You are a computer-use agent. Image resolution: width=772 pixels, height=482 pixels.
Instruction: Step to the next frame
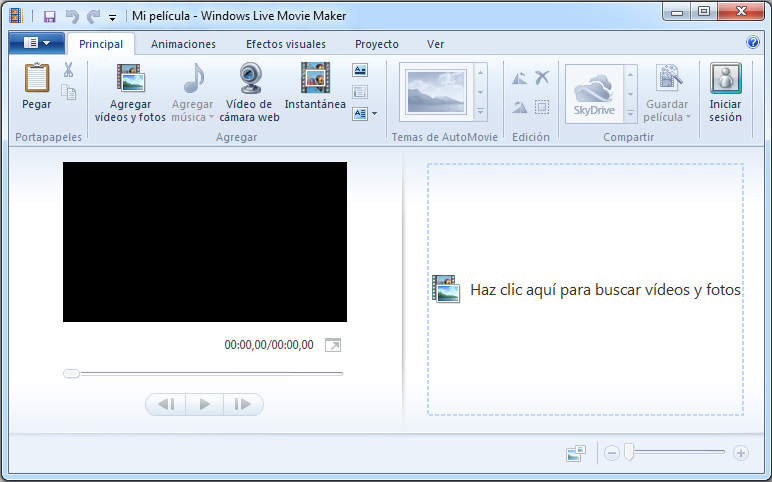(x=242, y=404)
